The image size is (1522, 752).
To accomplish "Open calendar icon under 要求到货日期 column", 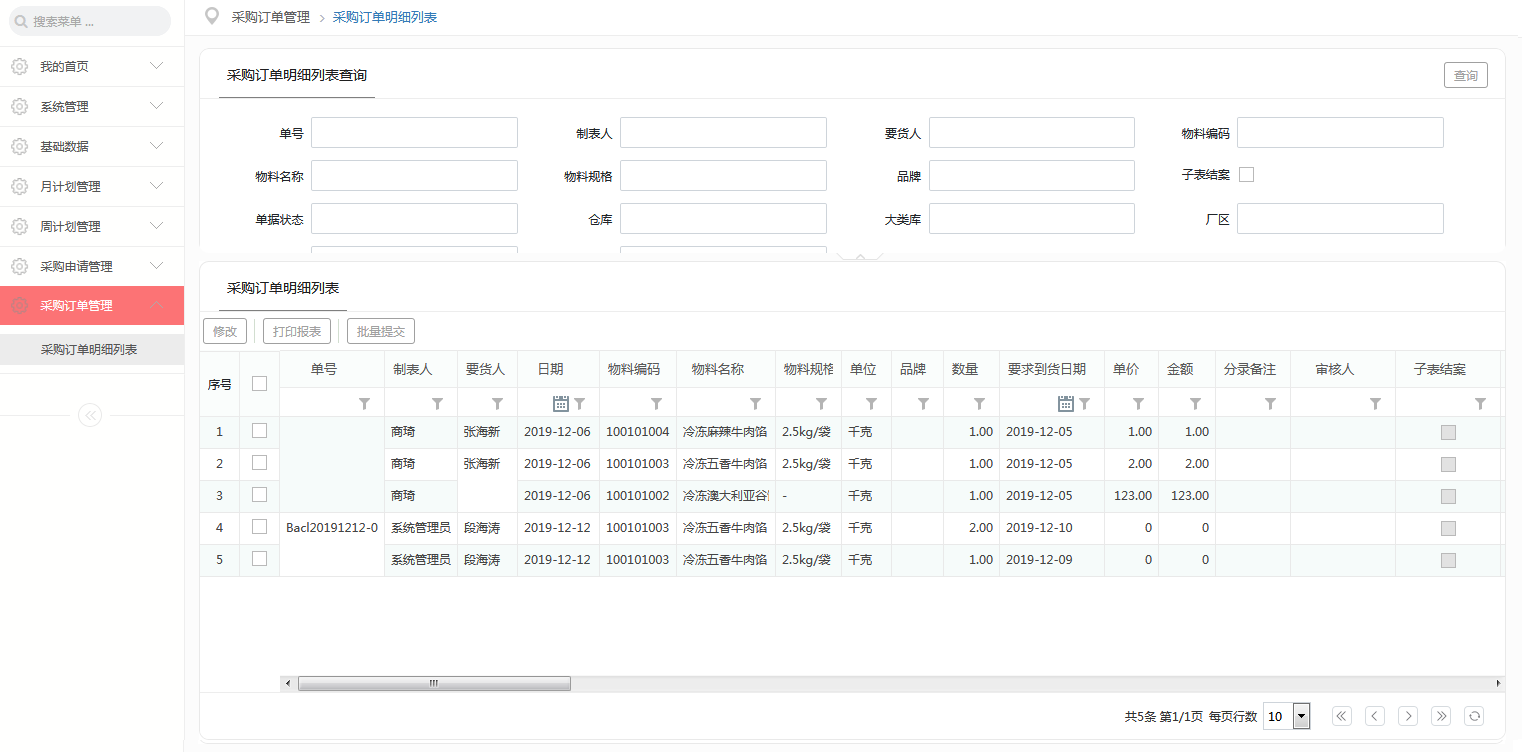I will click(1066, 403).
